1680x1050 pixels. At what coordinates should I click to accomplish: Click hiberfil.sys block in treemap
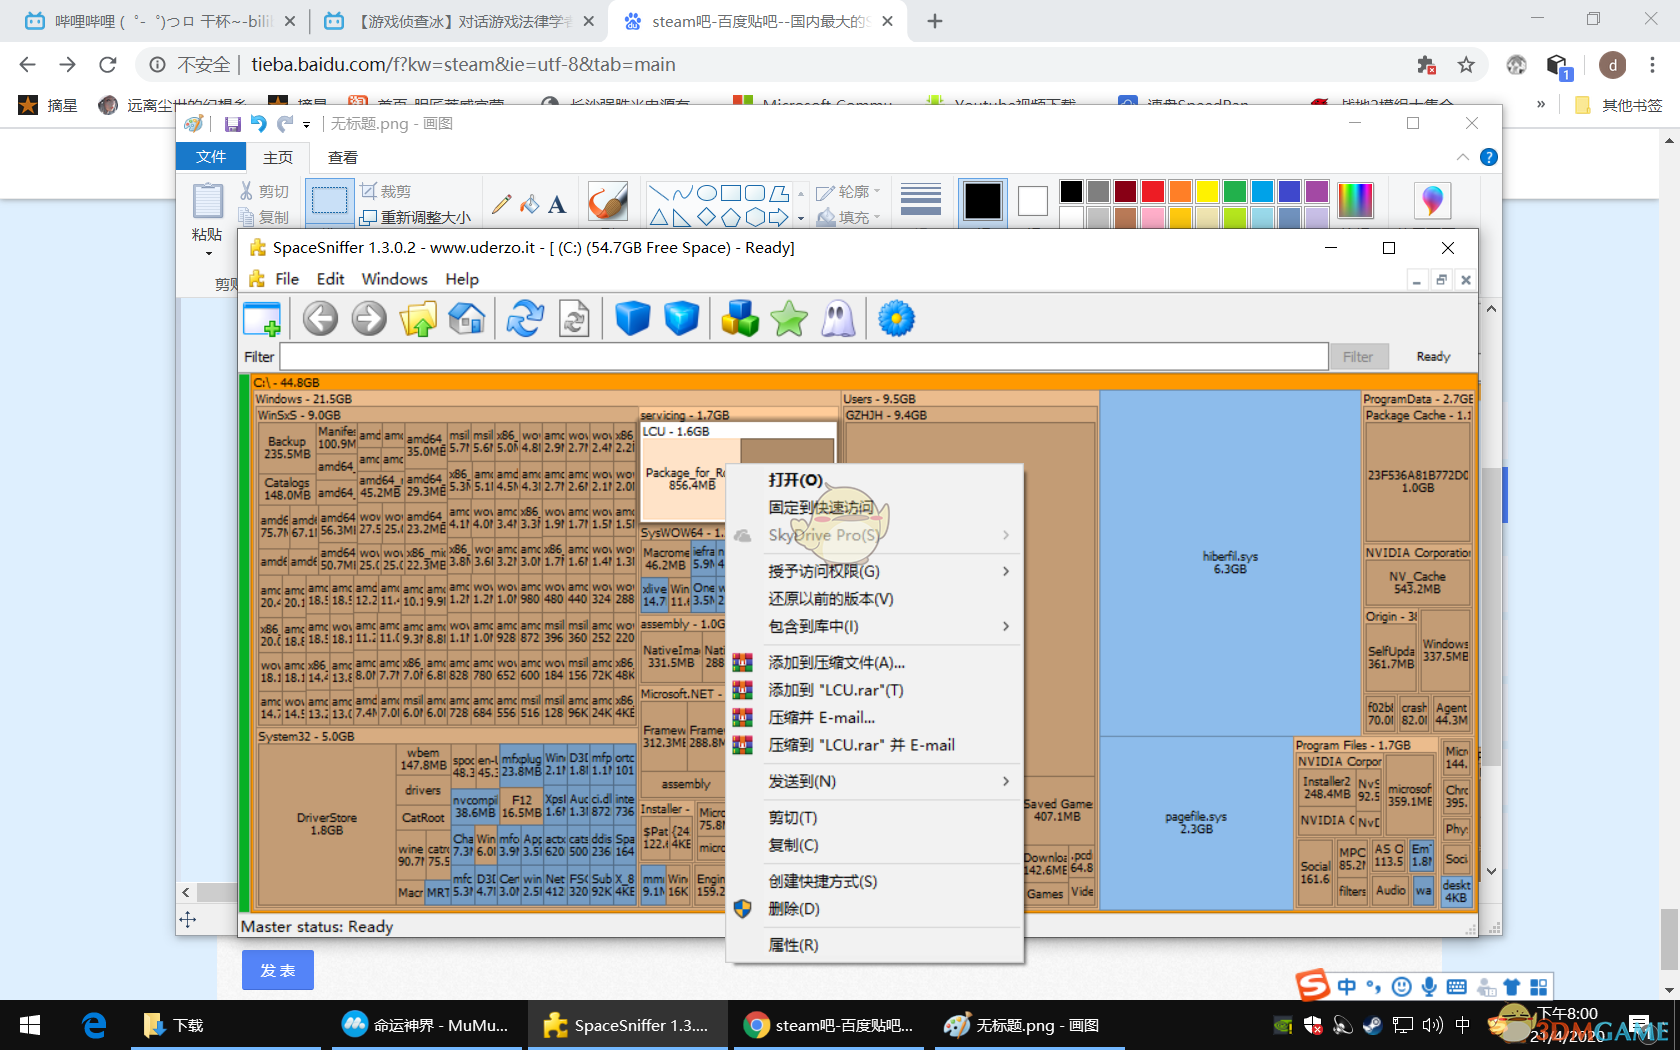1230,562
